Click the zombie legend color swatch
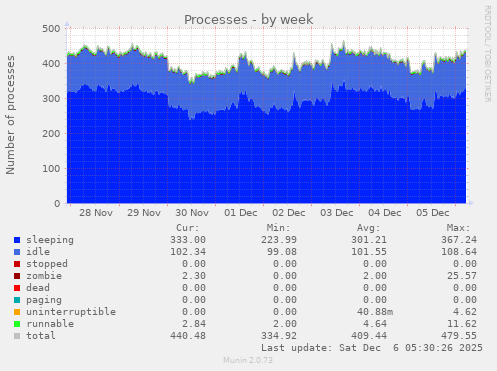Image resolution: width=497 pixels, height=371 pixels. click(17, 276)
